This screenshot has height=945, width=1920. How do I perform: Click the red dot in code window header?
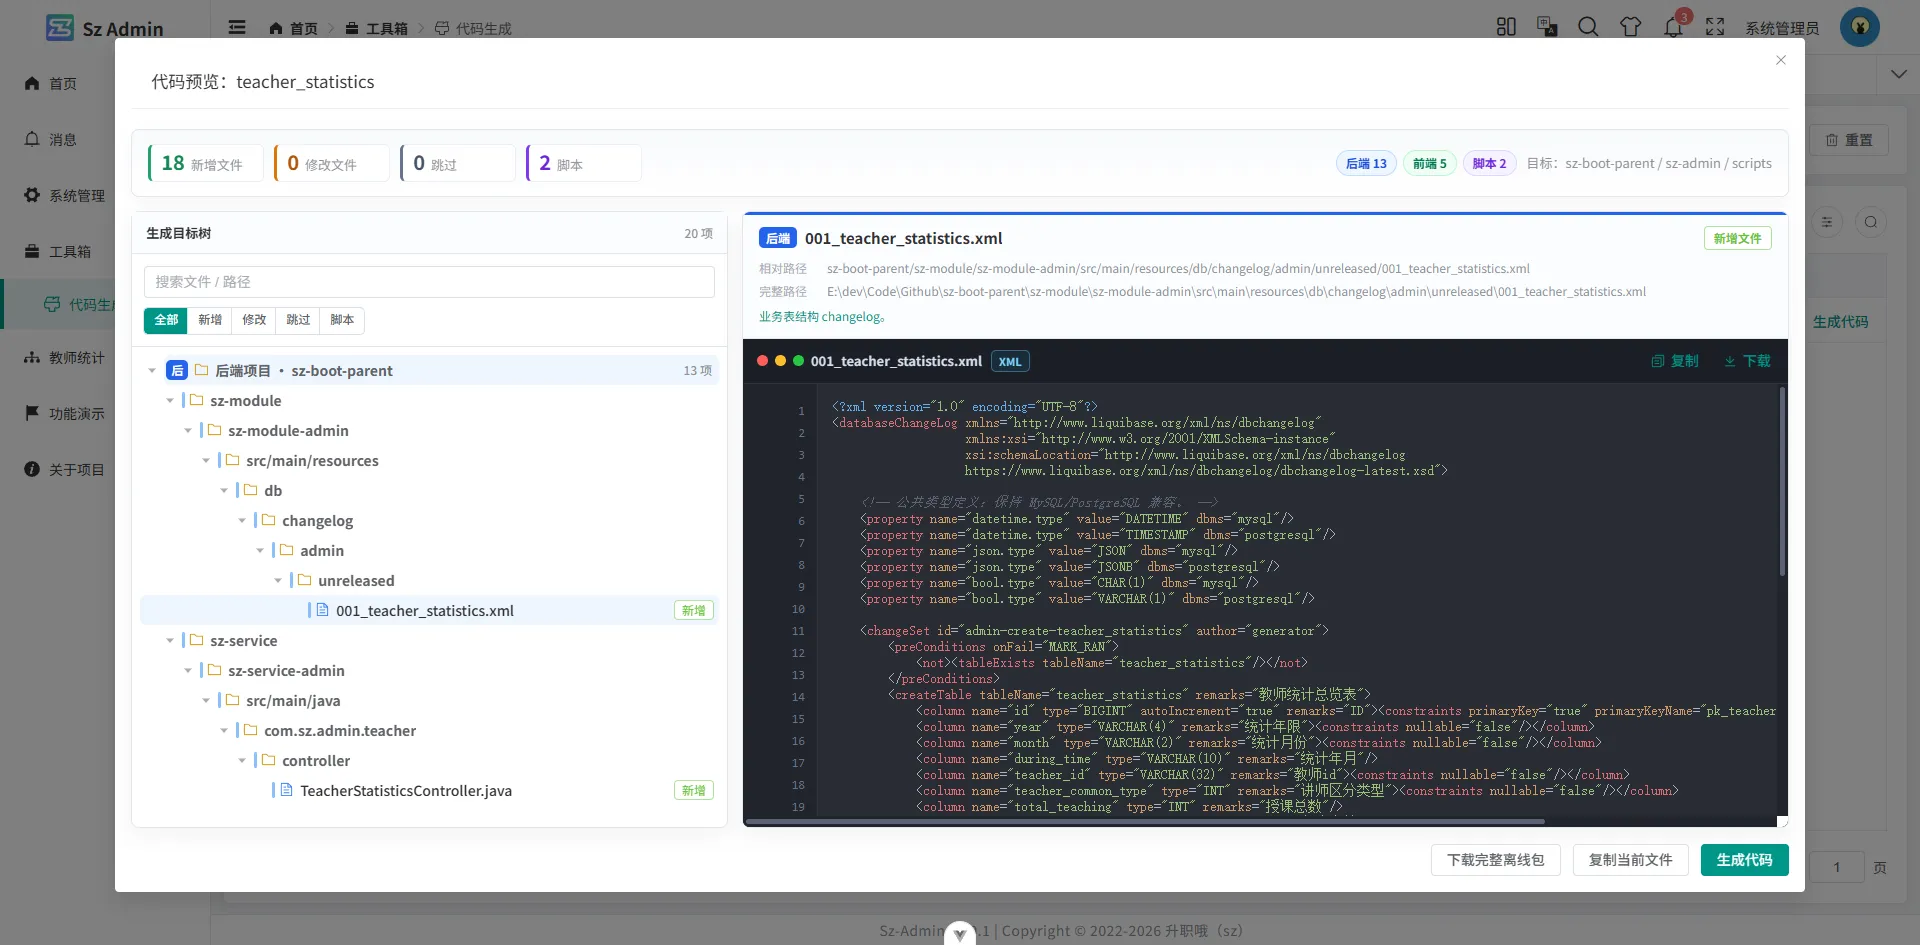click(x=763, y=361)
